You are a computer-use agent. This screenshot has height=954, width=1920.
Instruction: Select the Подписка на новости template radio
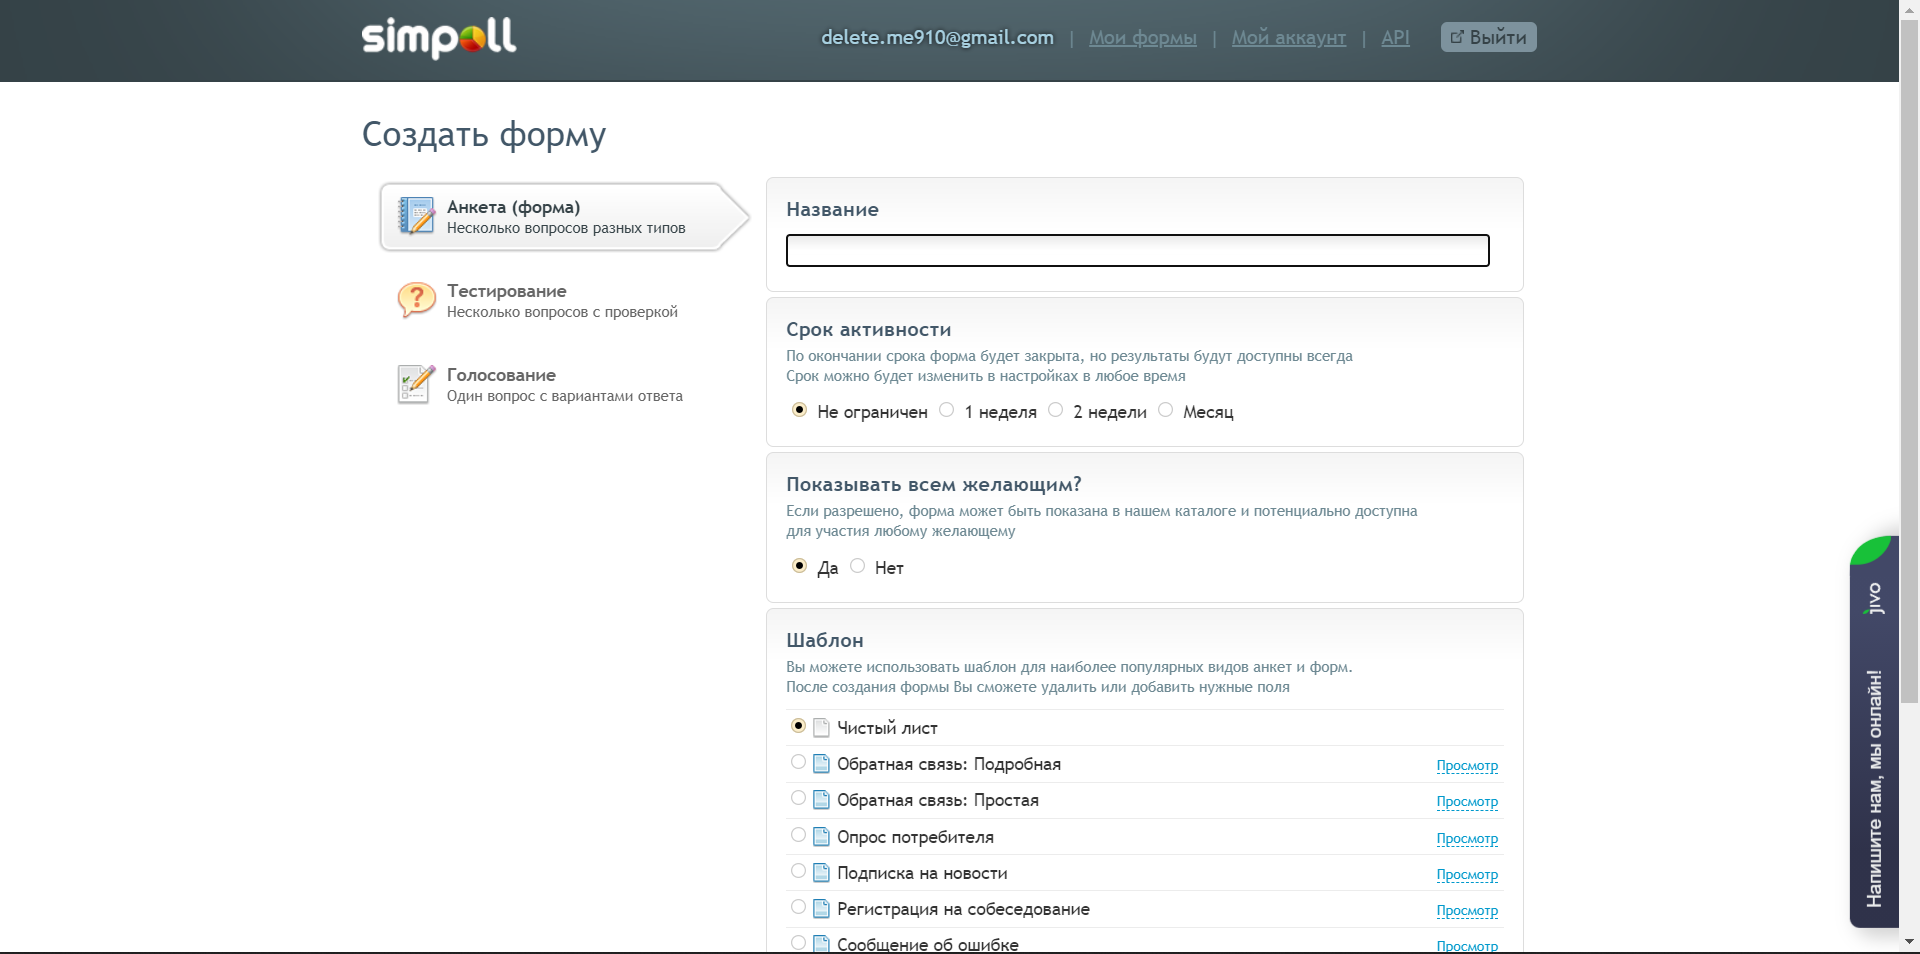click(798, 871)
